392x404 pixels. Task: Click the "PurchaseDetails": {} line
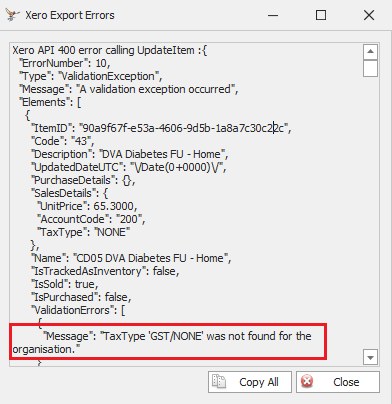point(83,180)
